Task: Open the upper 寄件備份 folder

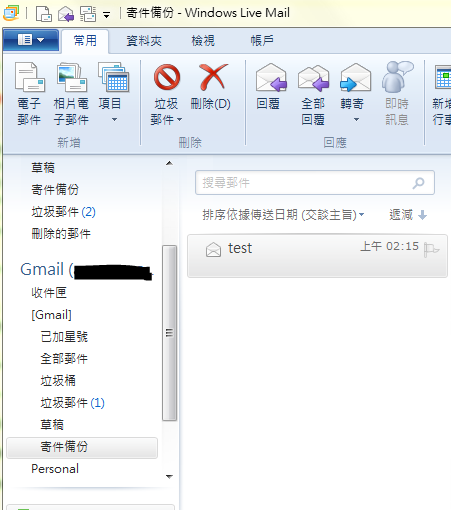Action: 55,190
